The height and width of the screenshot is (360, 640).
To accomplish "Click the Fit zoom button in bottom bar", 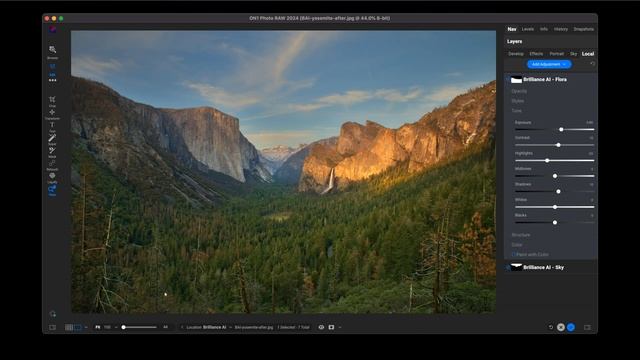I will point(98,327).
